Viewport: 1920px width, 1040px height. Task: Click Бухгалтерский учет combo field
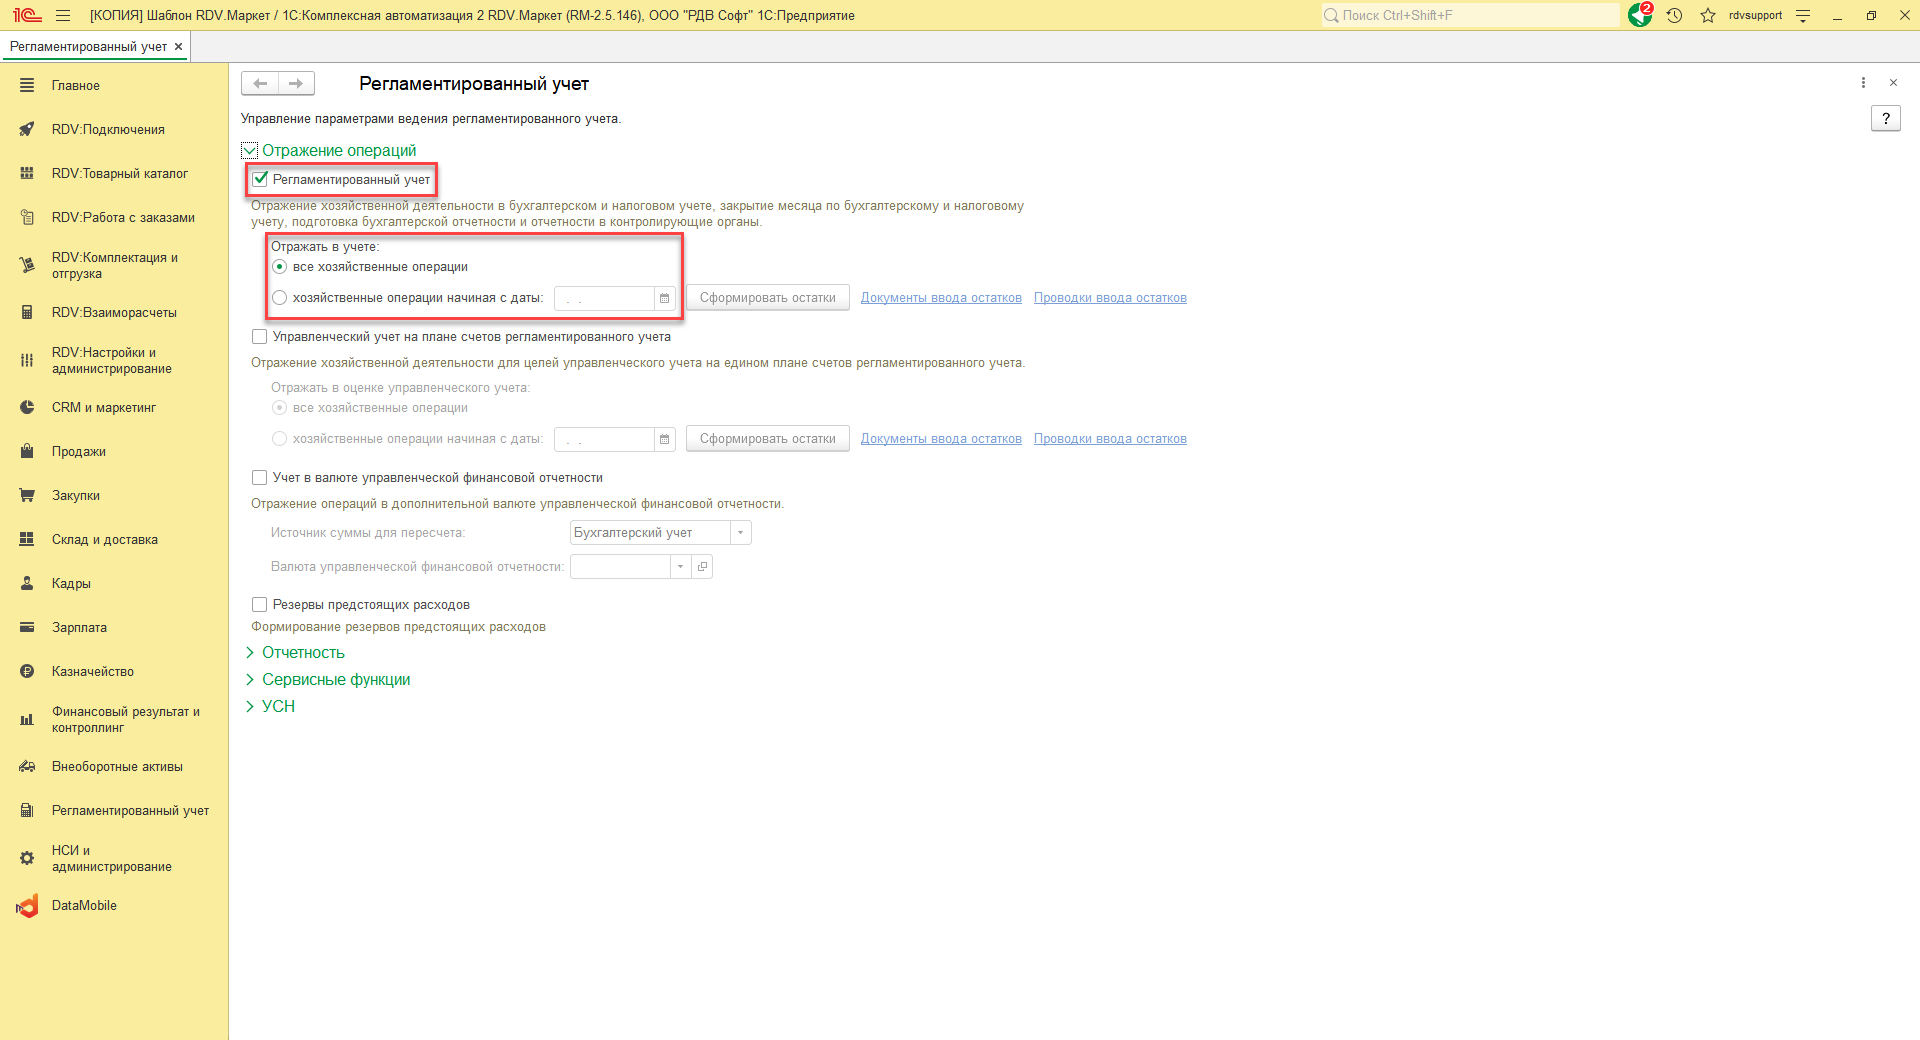pyautogui.click(x=650, y=533)
